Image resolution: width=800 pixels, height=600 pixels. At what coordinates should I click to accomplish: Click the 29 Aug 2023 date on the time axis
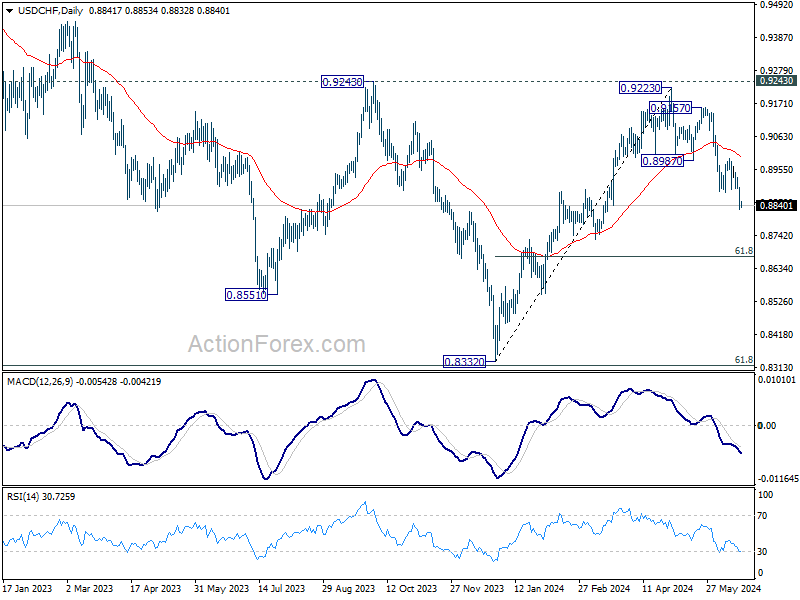[x=348, y=588]
